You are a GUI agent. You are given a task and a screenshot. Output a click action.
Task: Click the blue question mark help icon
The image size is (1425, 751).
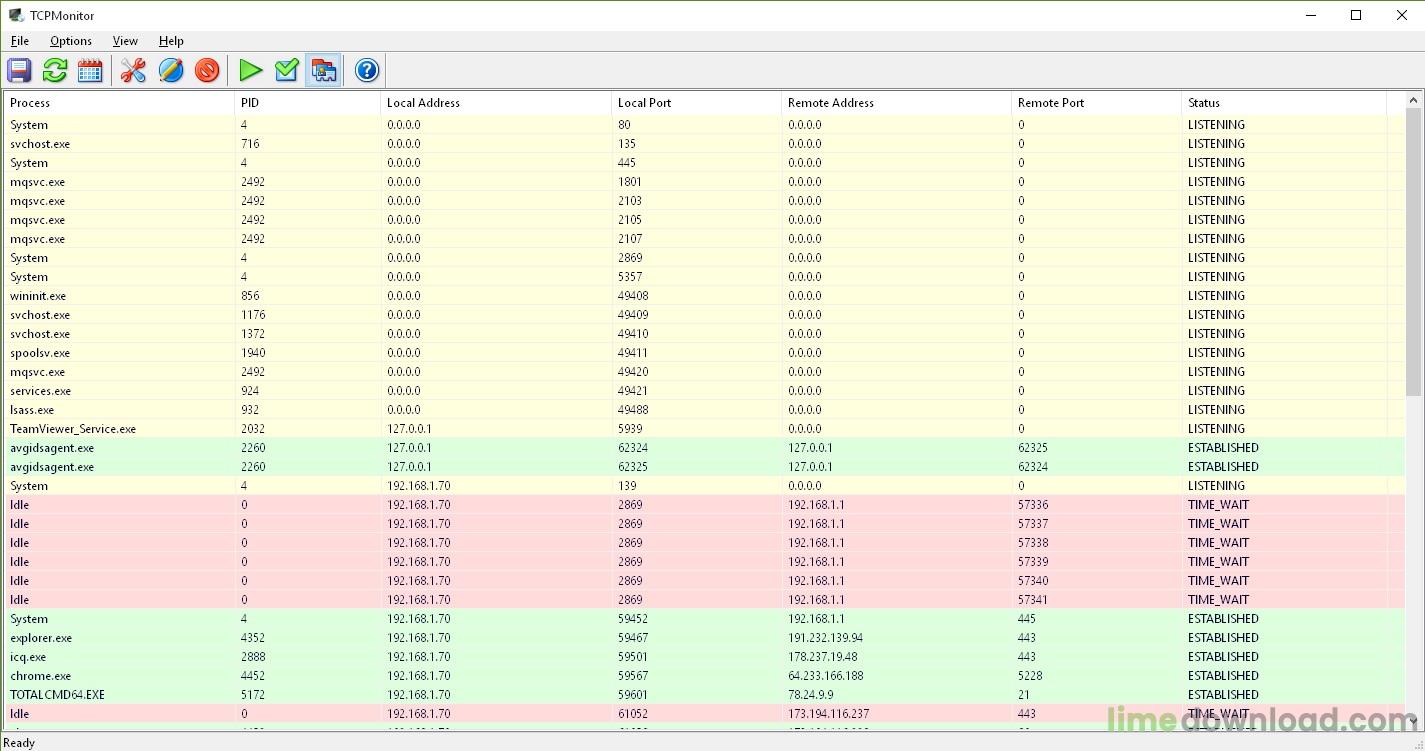click(367, 70)
